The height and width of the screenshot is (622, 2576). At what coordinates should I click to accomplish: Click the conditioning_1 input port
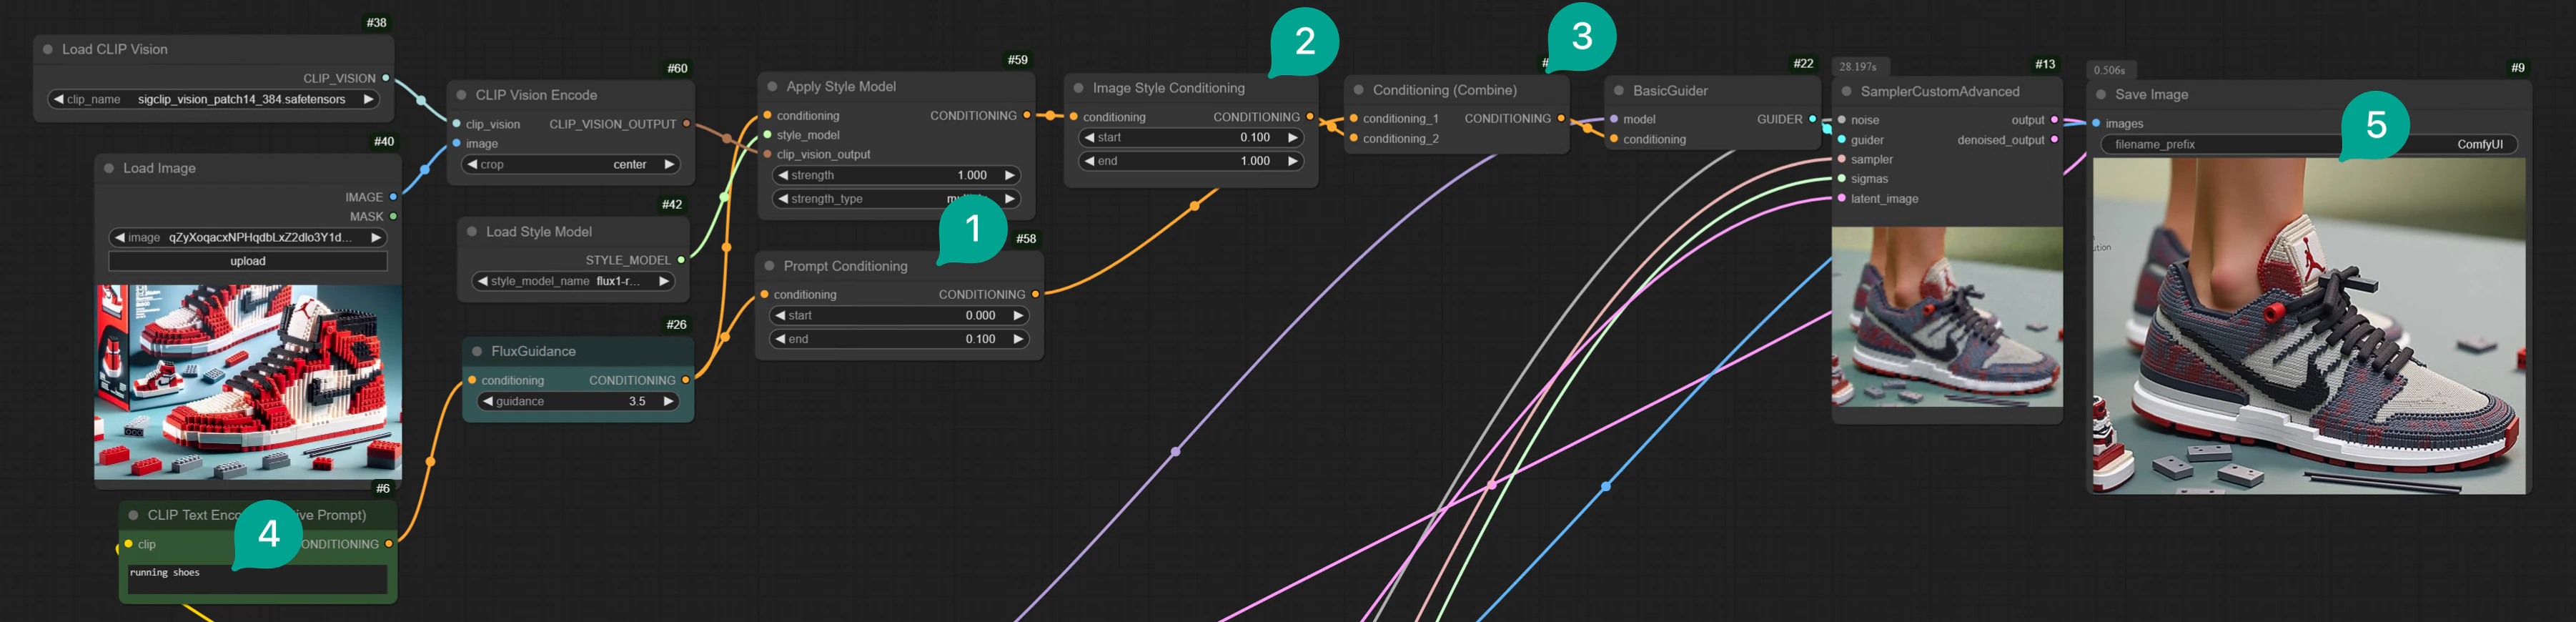coord(1354,118)
